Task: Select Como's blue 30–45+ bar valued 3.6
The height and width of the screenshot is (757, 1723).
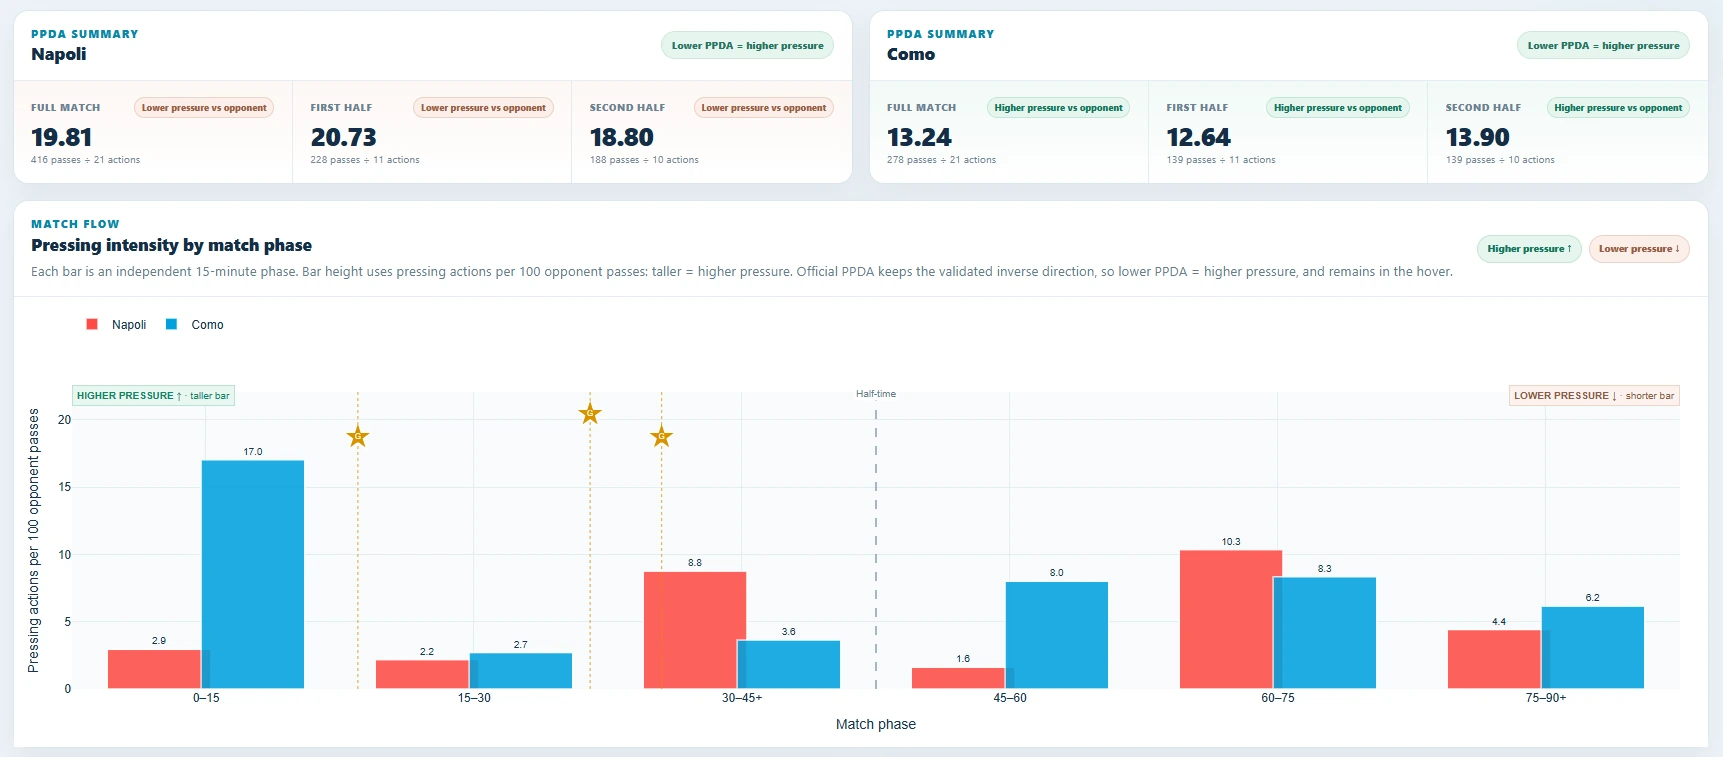Action: click(x=789, y=664)
